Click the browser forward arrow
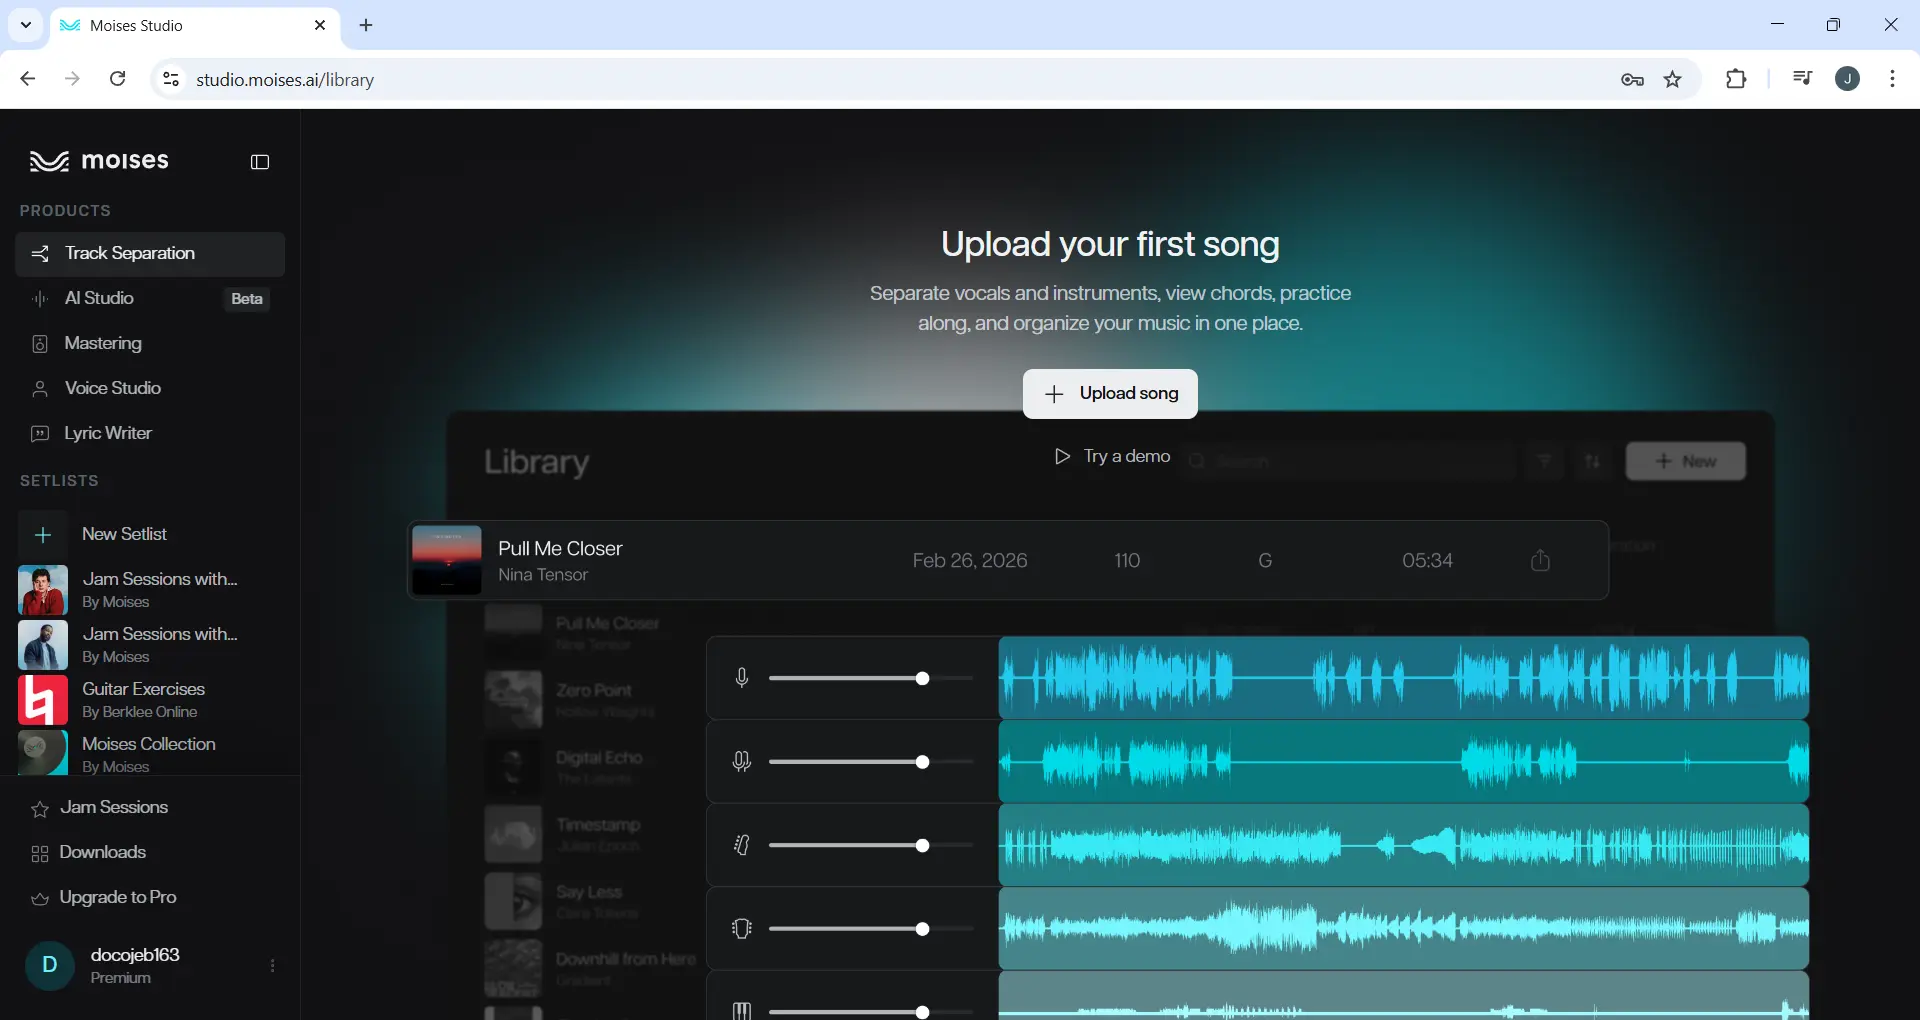 pos(72,79)
